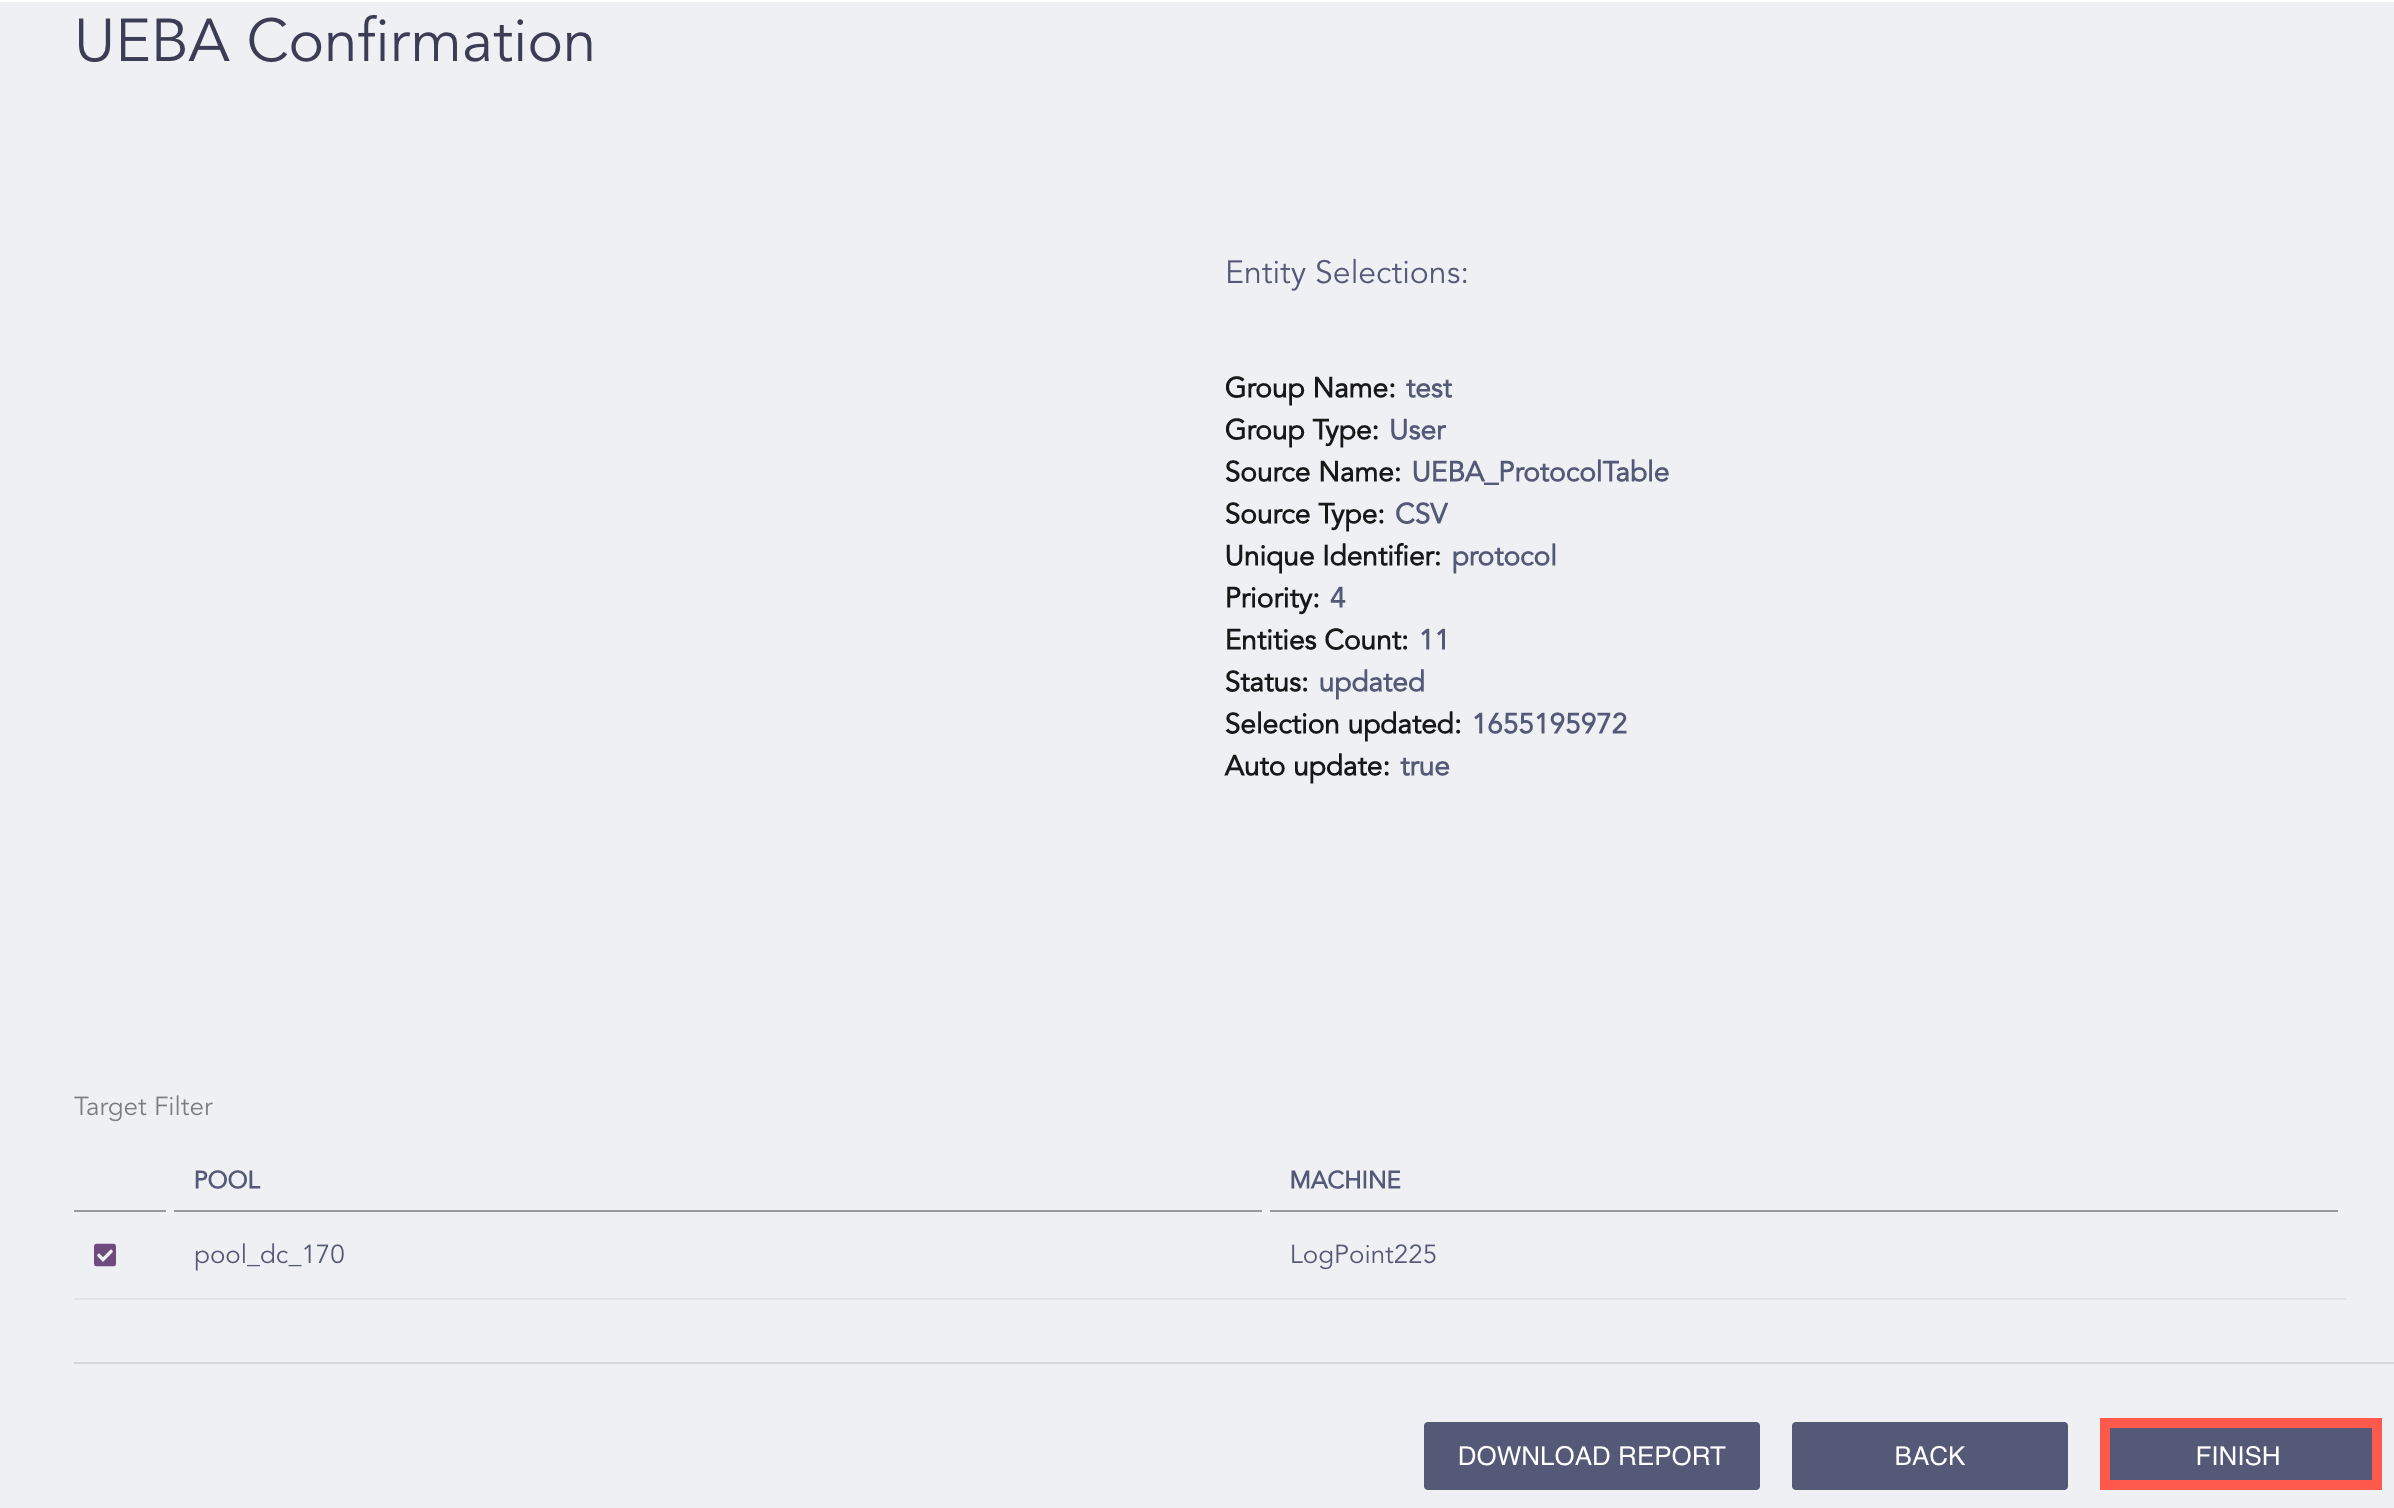This screenshot has width=2394, height=1508.
Task: Click the Target Filter label
Action: coord(143,1106)
